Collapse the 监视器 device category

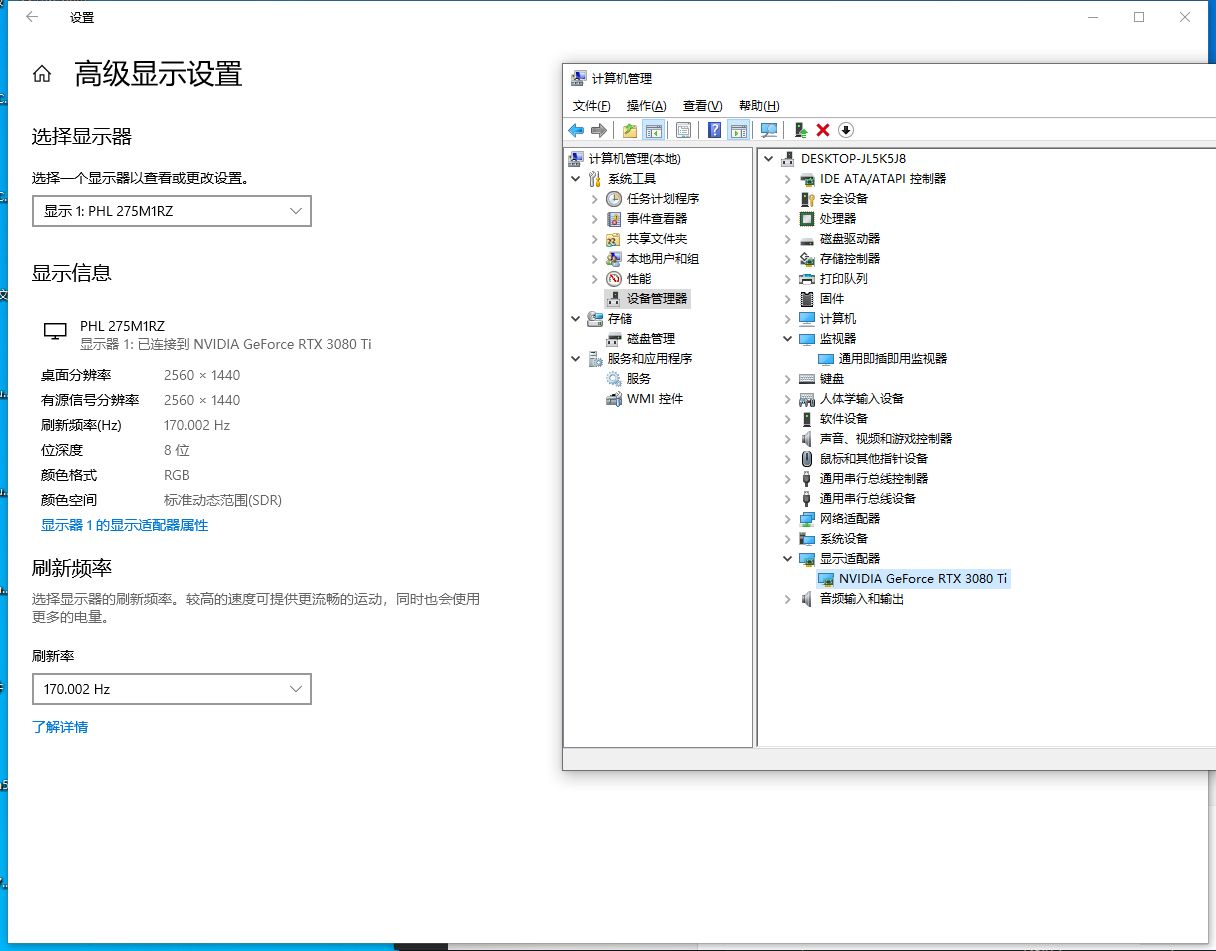coord(789,338)
